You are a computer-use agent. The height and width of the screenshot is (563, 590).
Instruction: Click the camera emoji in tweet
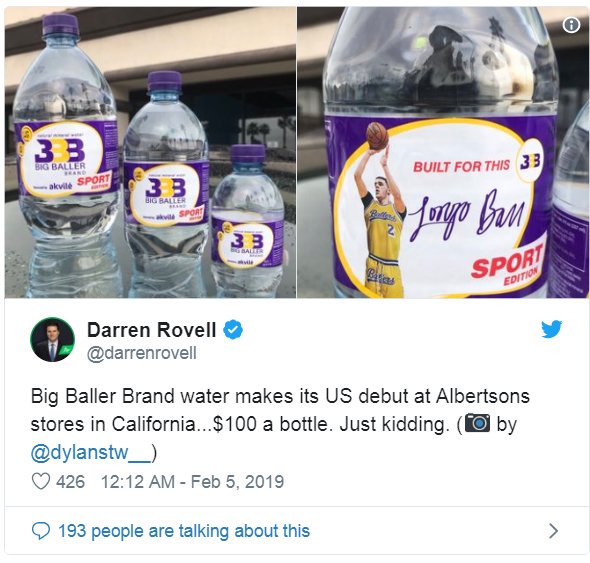(x=477, y=424)
